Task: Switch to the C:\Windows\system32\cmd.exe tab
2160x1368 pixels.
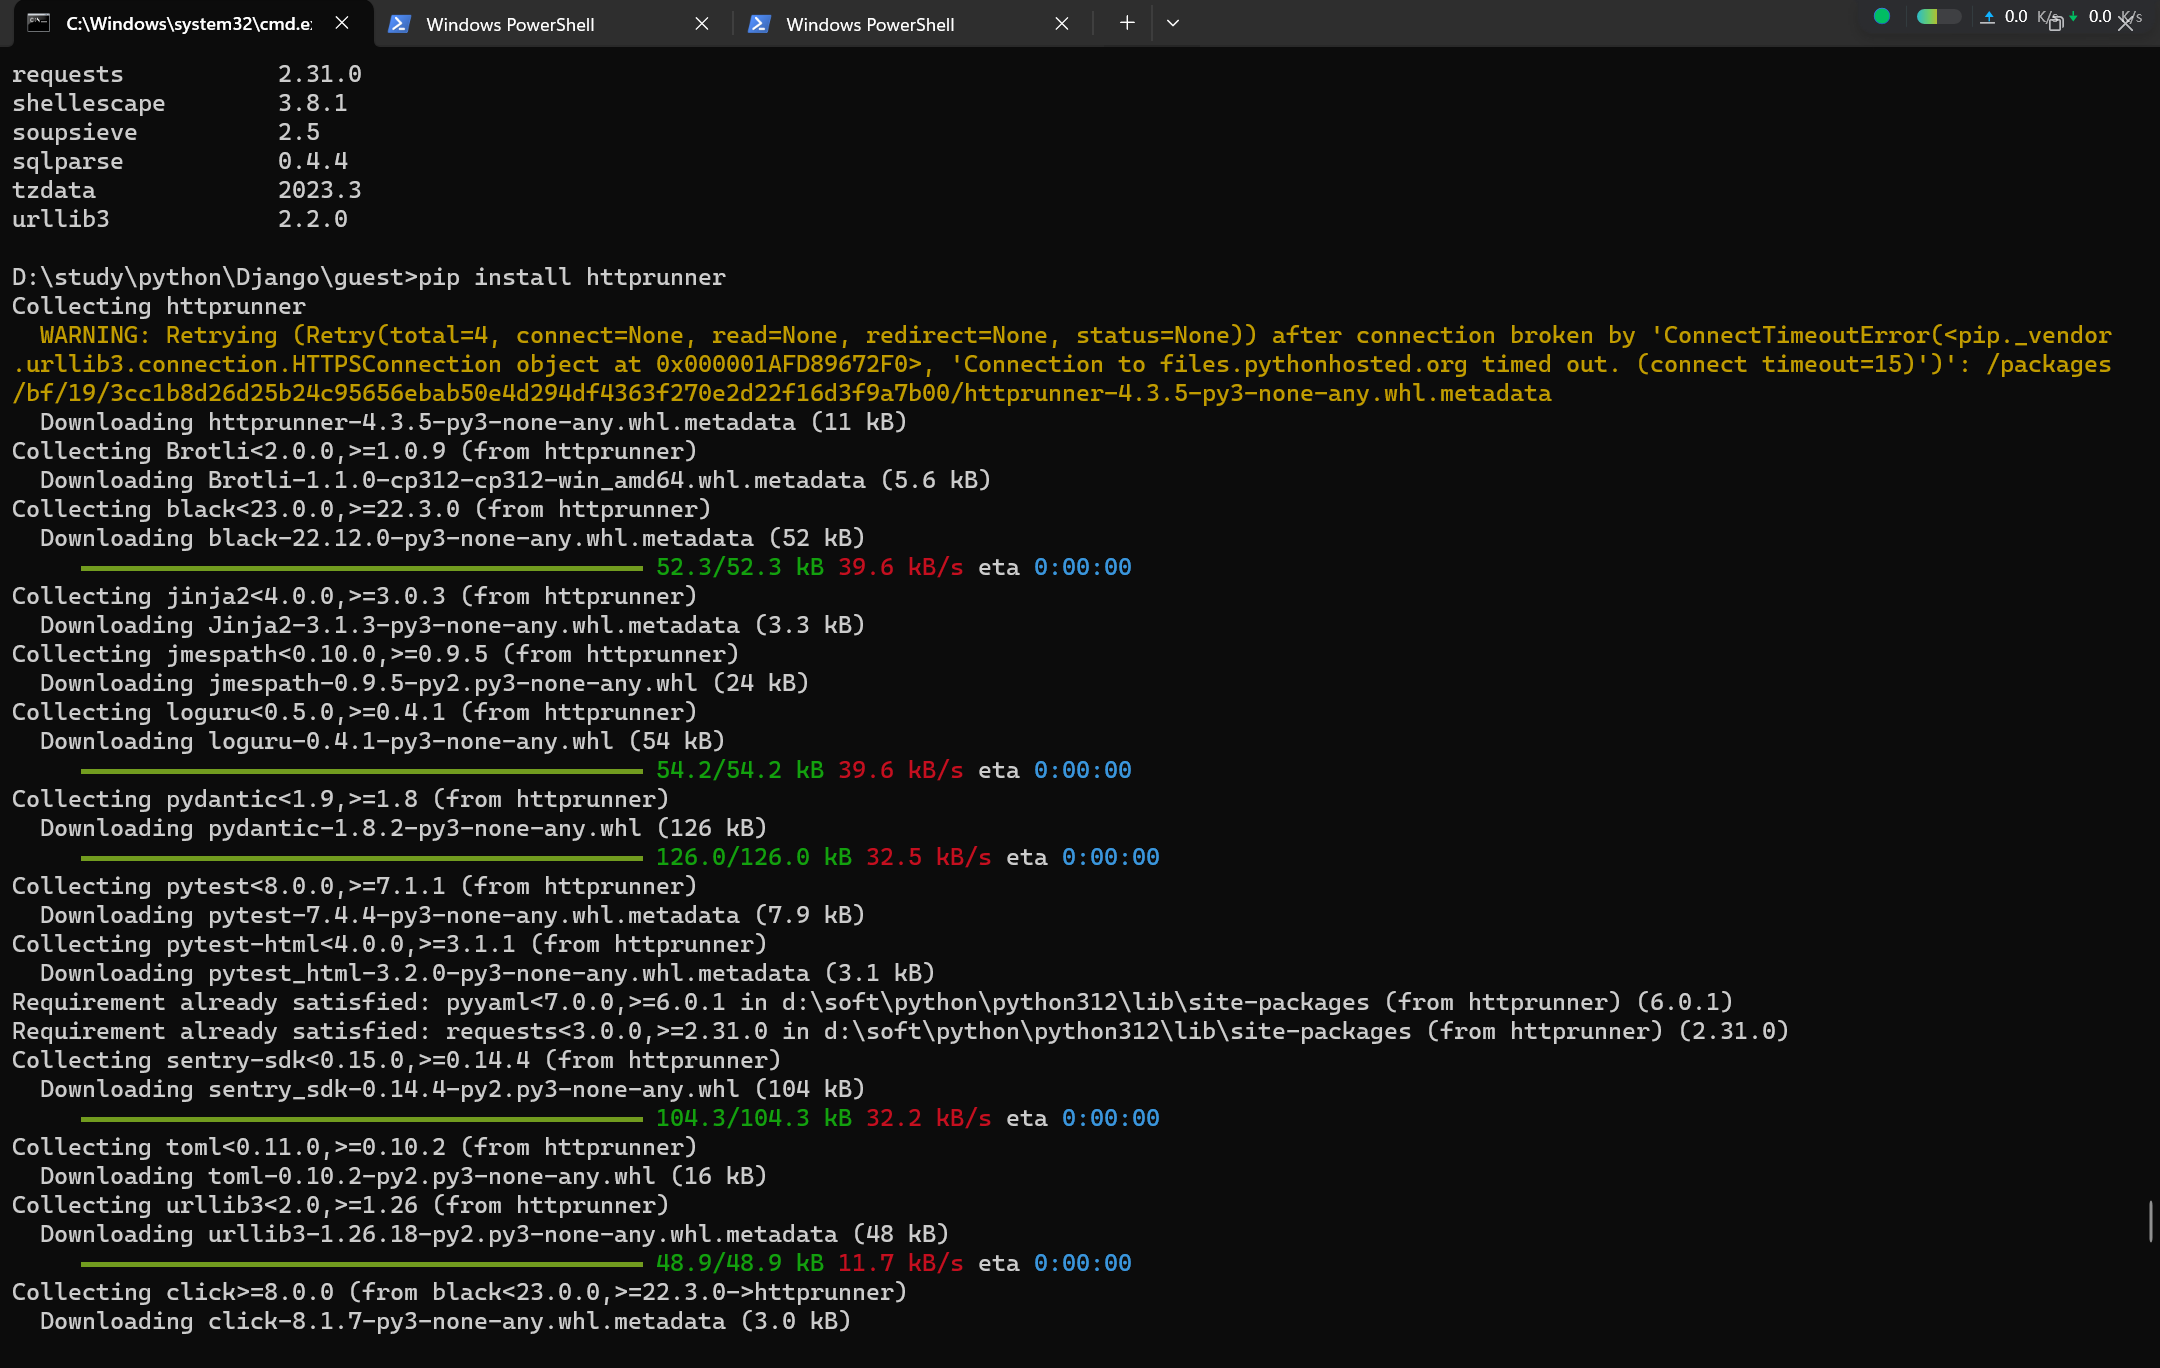Action: click(188, 24)
